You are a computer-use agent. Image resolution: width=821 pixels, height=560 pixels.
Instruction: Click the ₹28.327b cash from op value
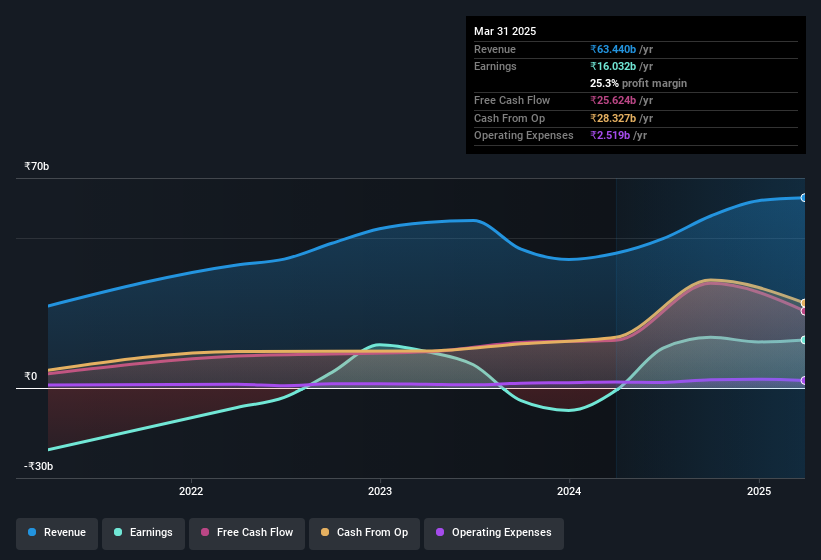[x=613, y=118]
